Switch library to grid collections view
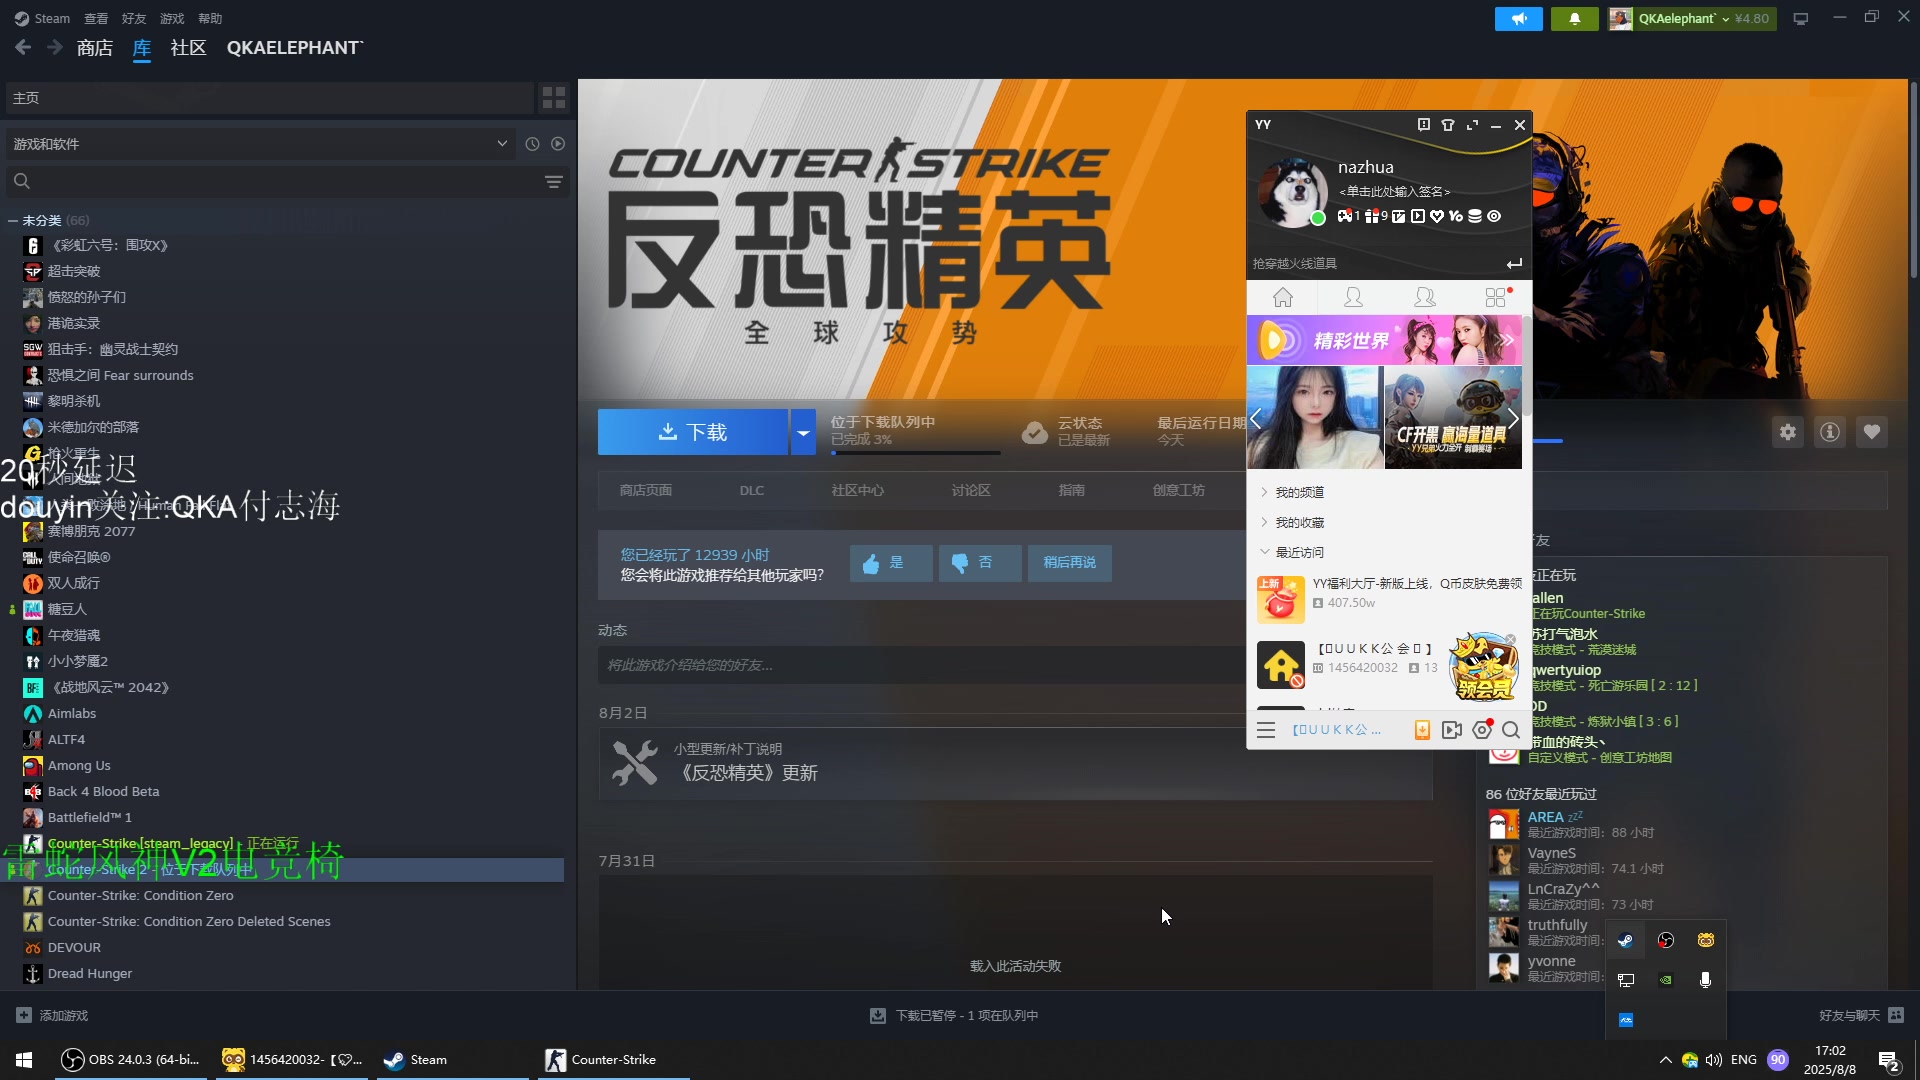 [553, 97]
